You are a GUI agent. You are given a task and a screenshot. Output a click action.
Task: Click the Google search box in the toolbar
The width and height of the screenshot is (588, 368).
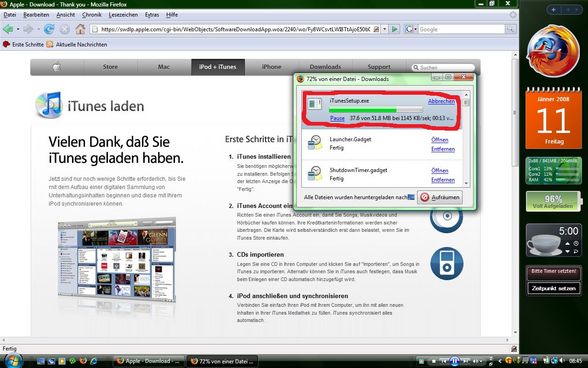point(461,29)
